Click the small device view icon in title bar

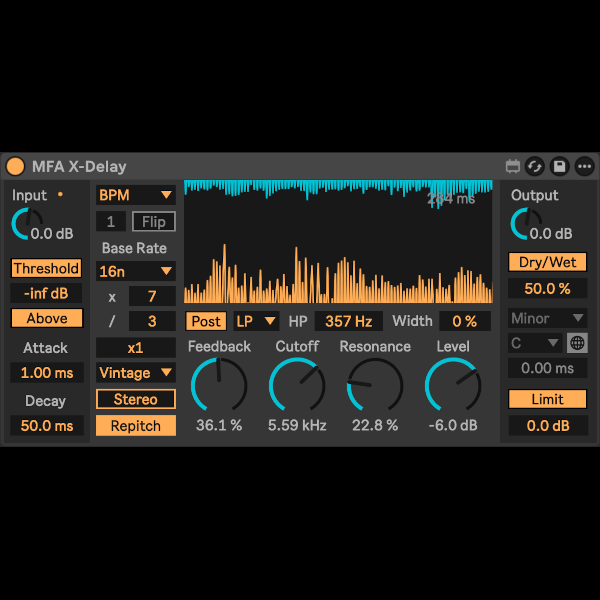[x=513, y=166]
